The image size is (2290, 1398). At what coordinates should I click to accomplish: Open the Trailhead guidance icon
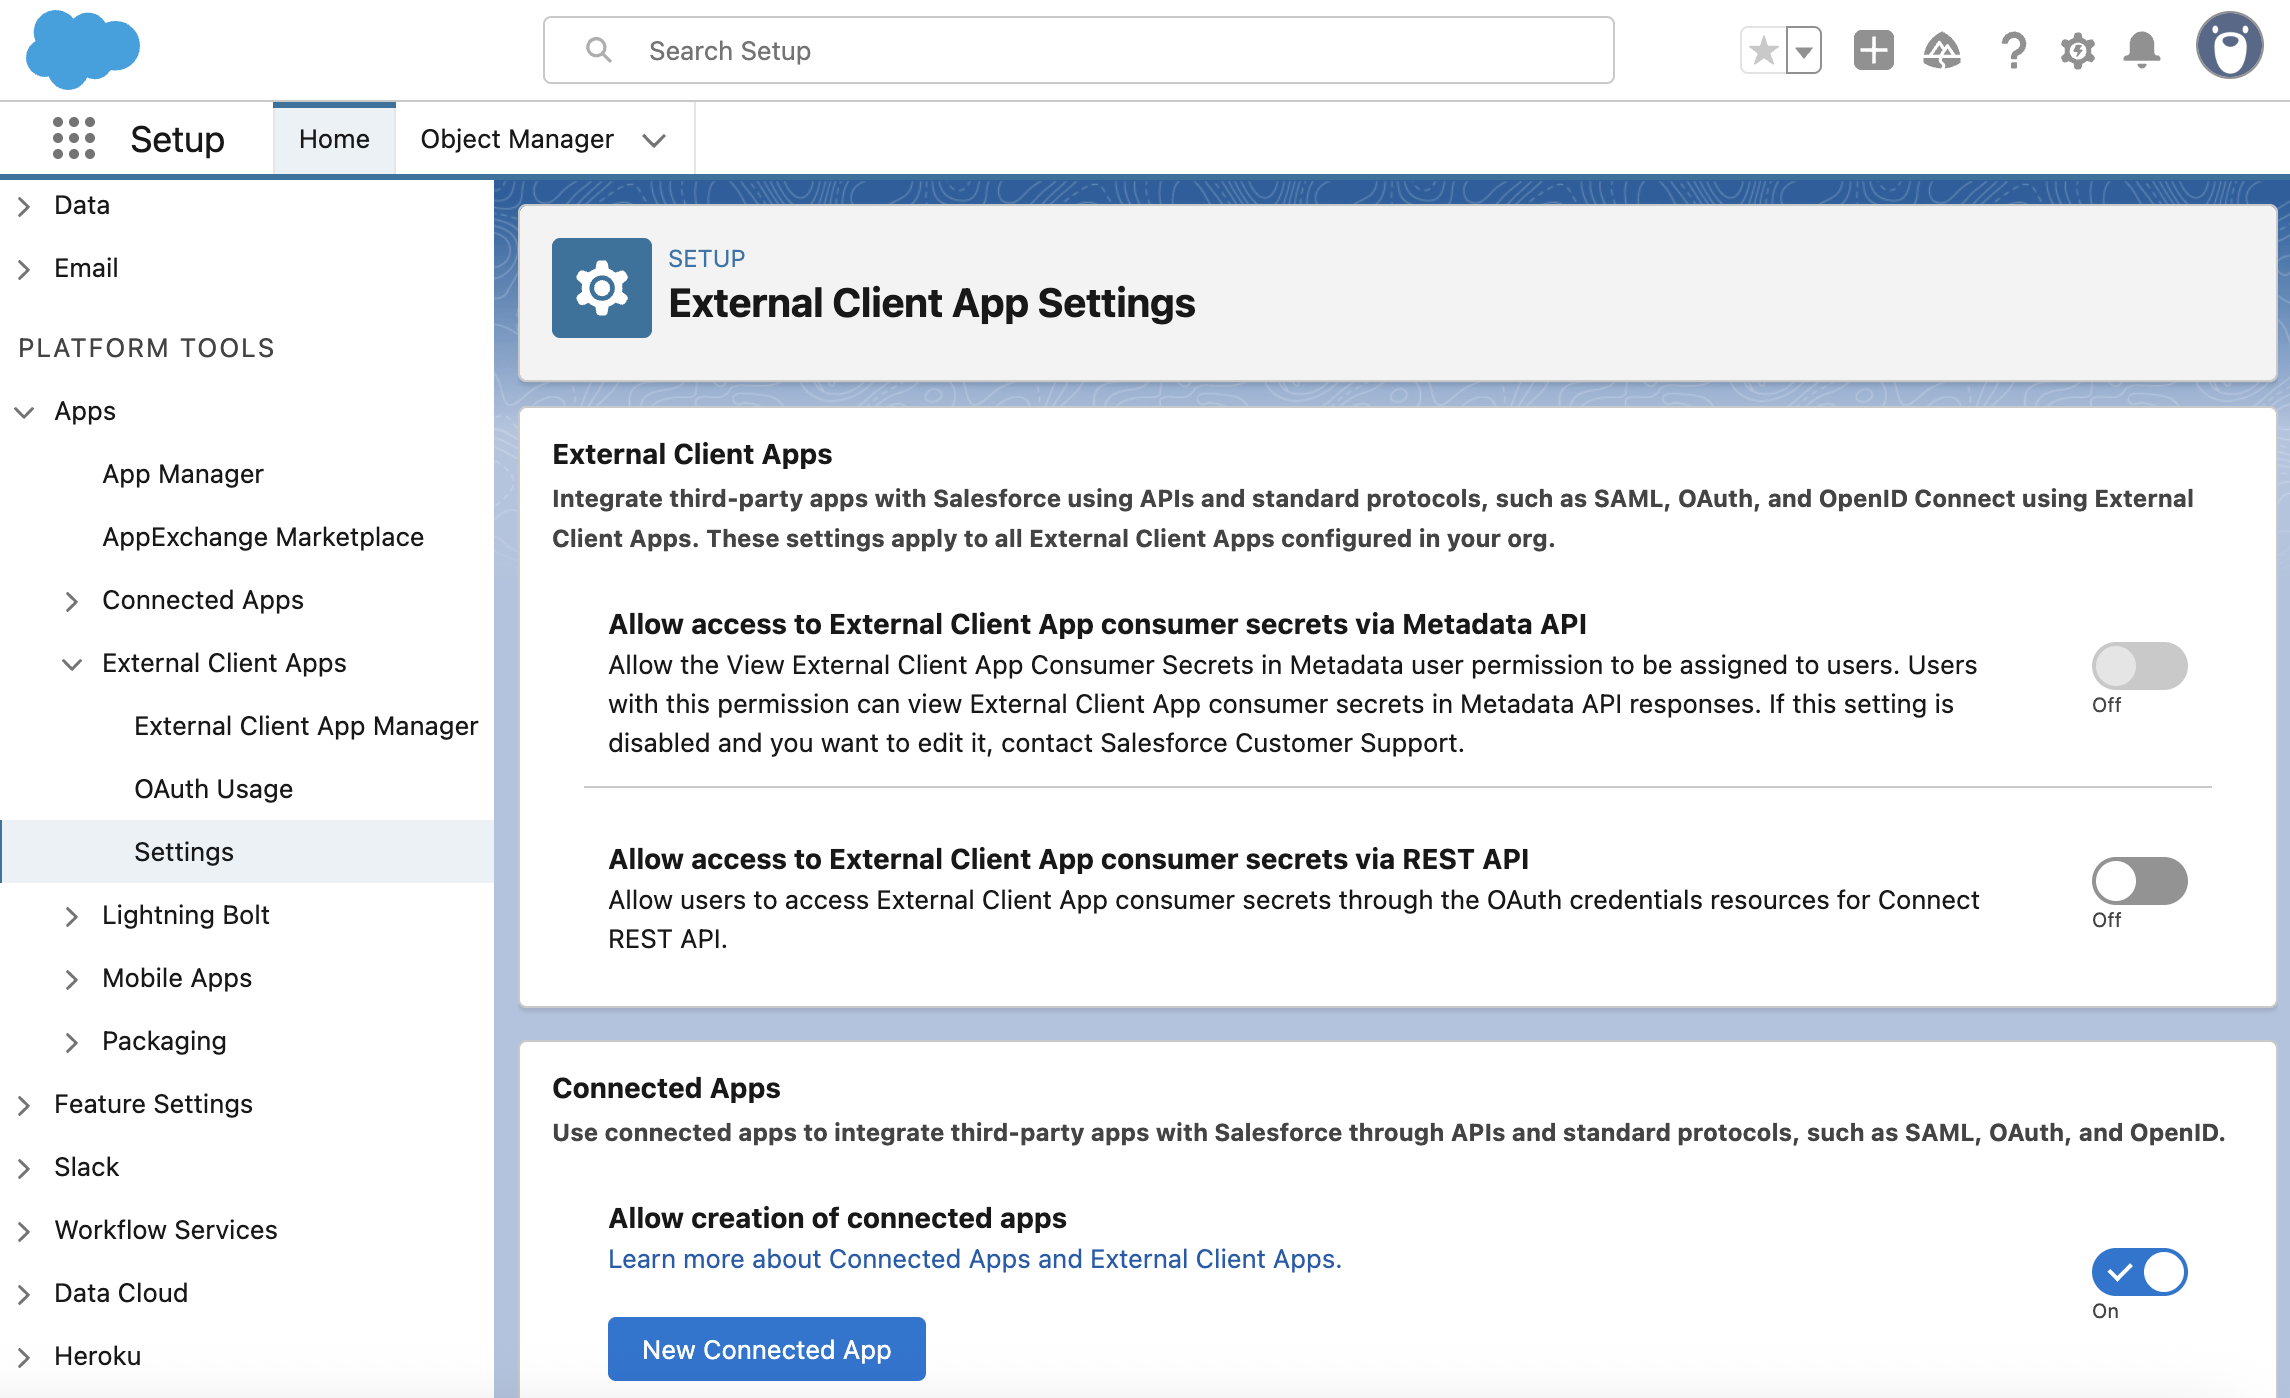click(x=1941, y=50)
